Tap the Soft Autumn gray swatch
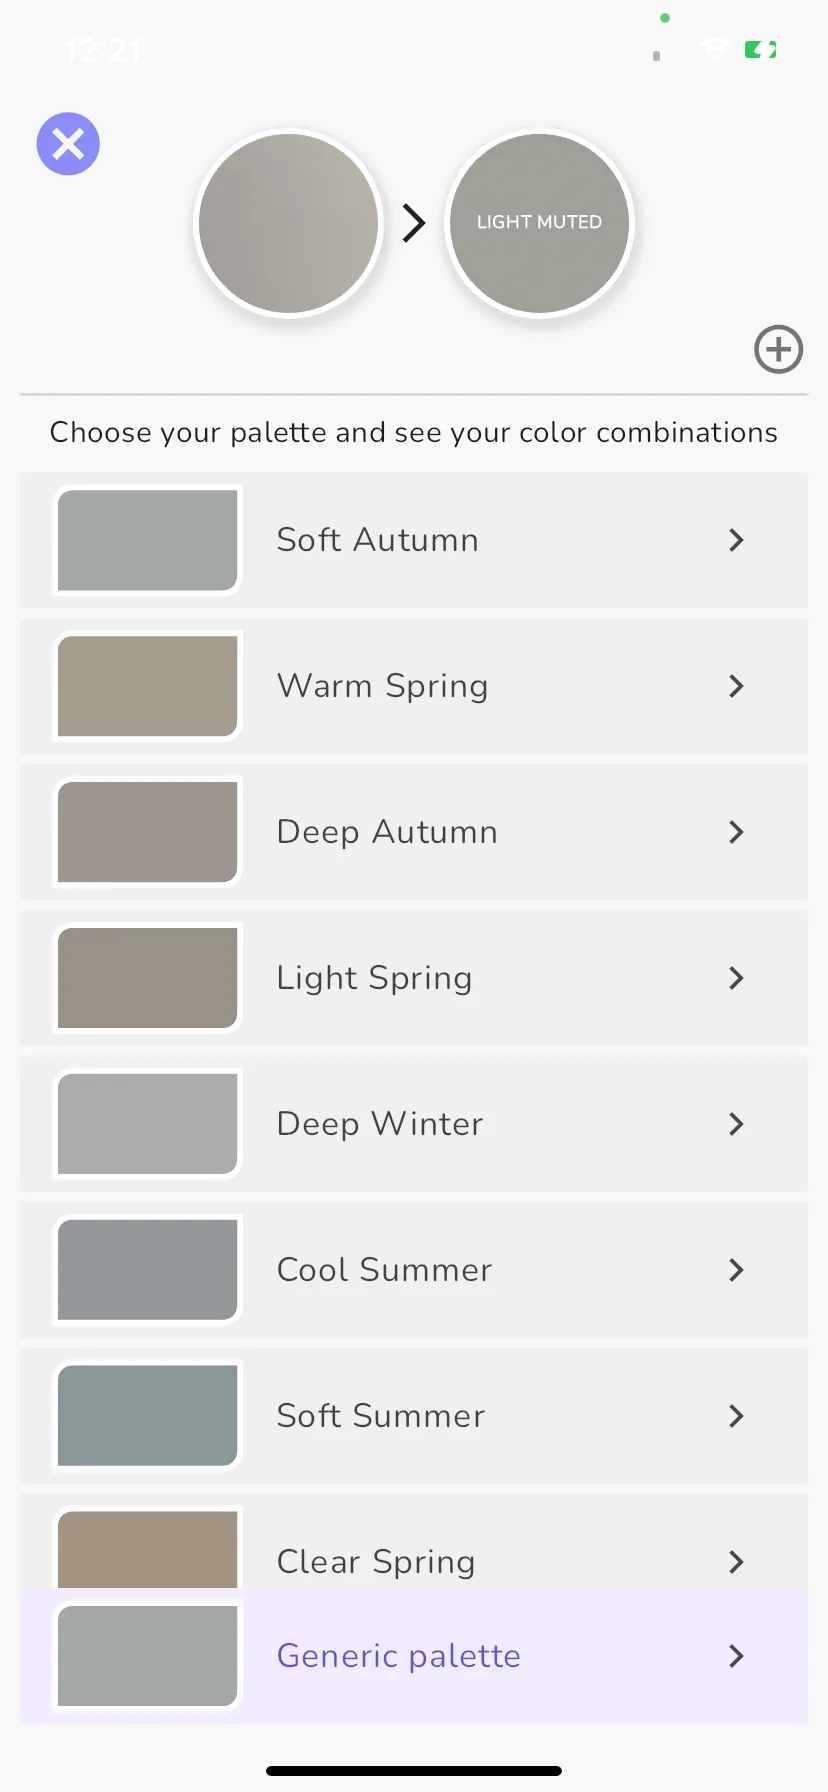Viewport: 828px width, 1792px height. click(148, 540)
